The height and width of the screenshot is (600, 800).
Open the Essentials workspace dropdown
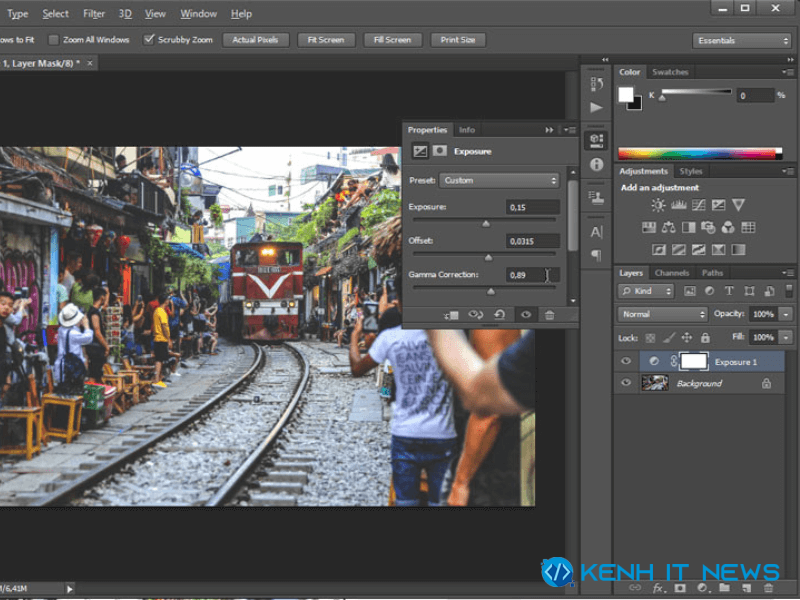click(x=742, y=40)
